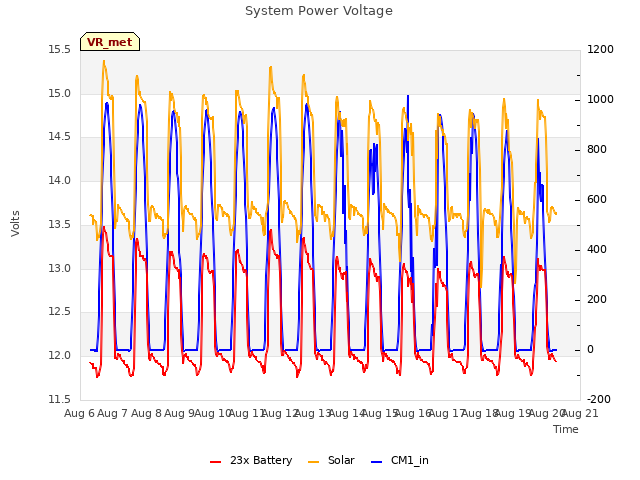The width and height of the screenshot is (640, 480).
Task: Click the Aug 21 date tick label
Action: [x=580, y=413]
